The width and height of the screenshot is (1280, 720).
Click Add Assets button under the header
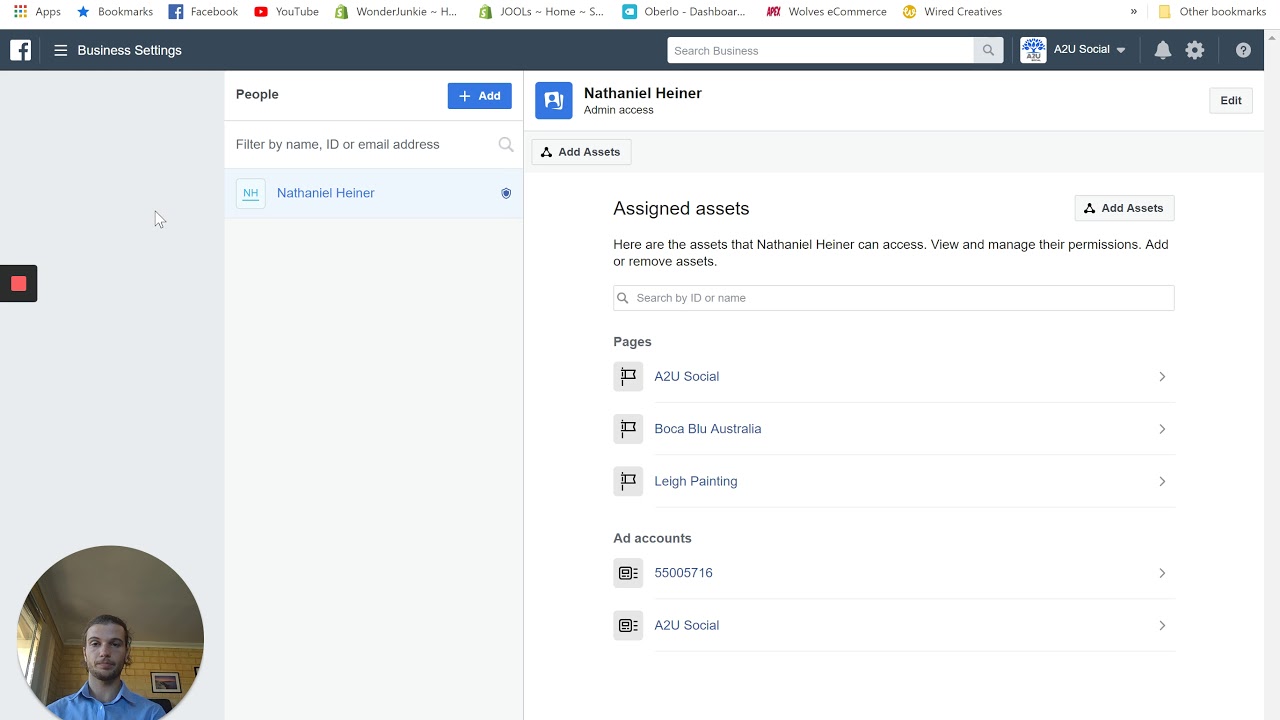tap(581, 152)
